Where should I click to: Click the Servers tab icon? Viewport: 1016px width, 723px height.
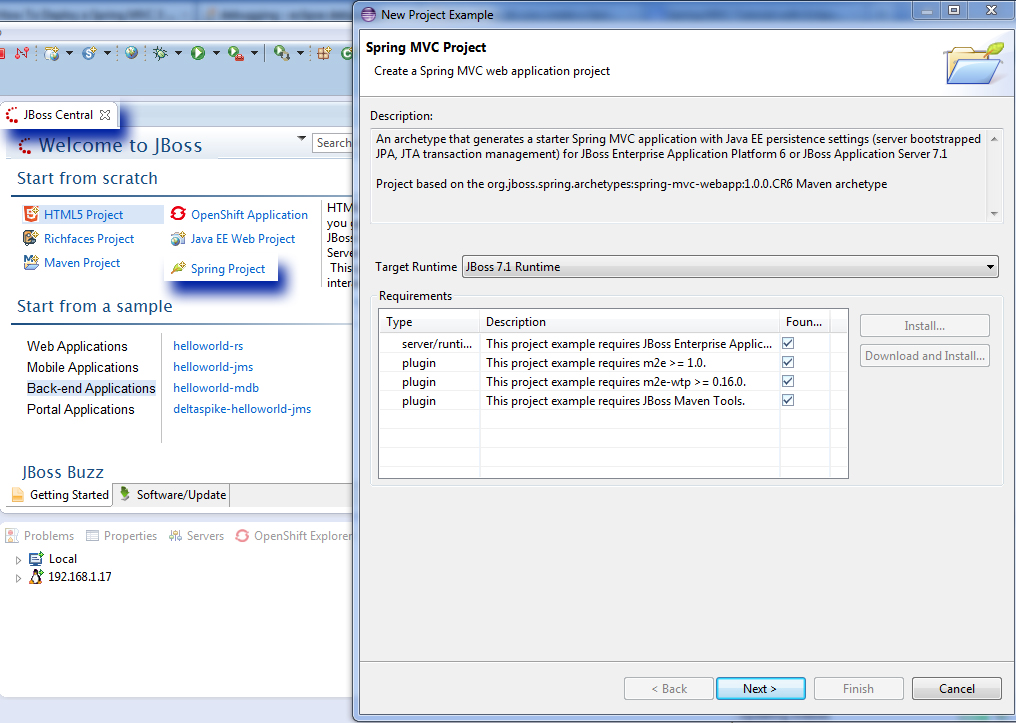(x=175, y=535)
